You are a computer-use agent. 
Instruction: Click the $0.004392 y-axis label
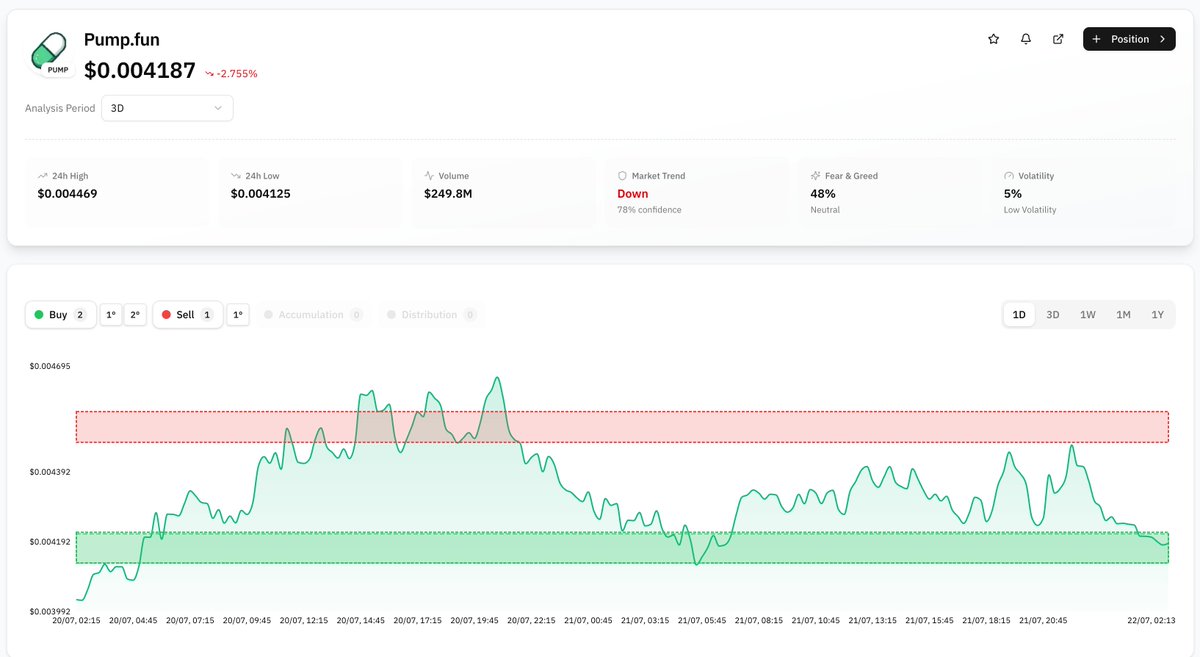[x=50, y=472]
